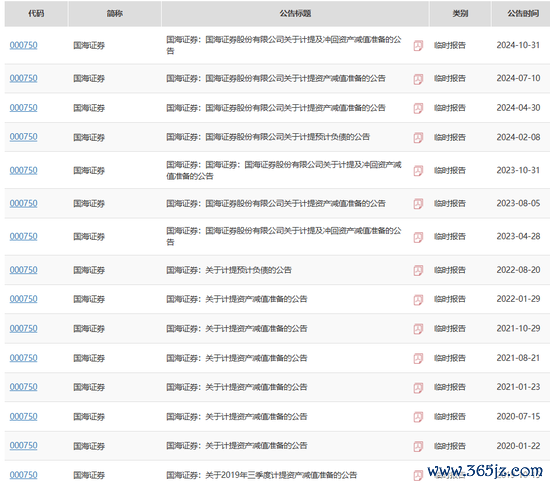Click the 公告时间 column header

(523, 14)
